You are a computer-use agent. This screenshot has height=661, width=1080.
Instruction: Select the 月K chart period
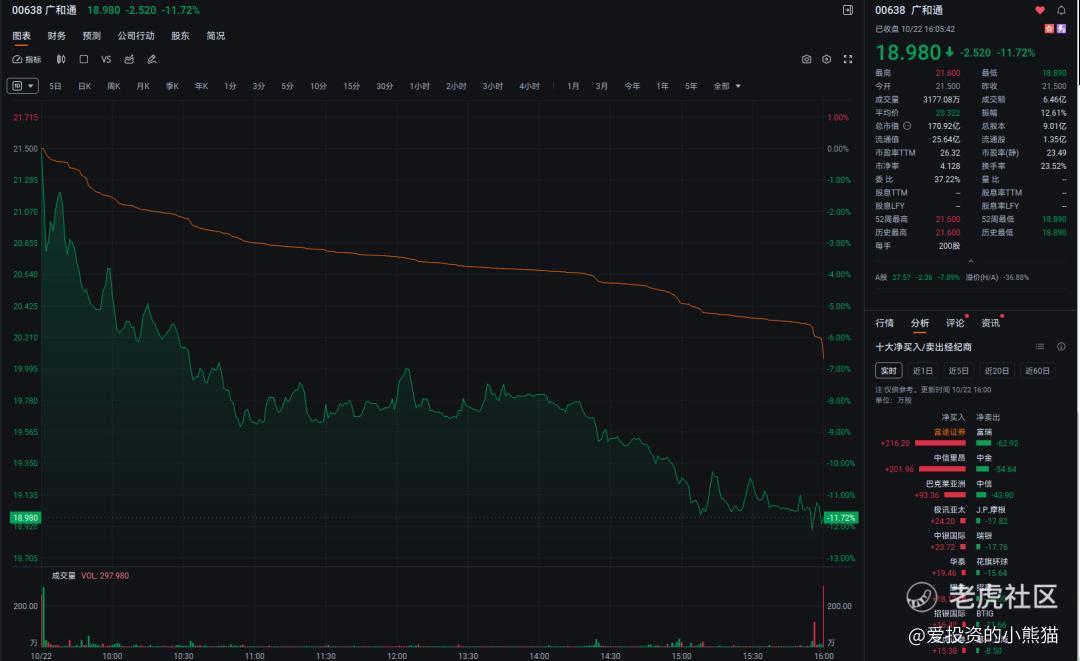point(143,86)
